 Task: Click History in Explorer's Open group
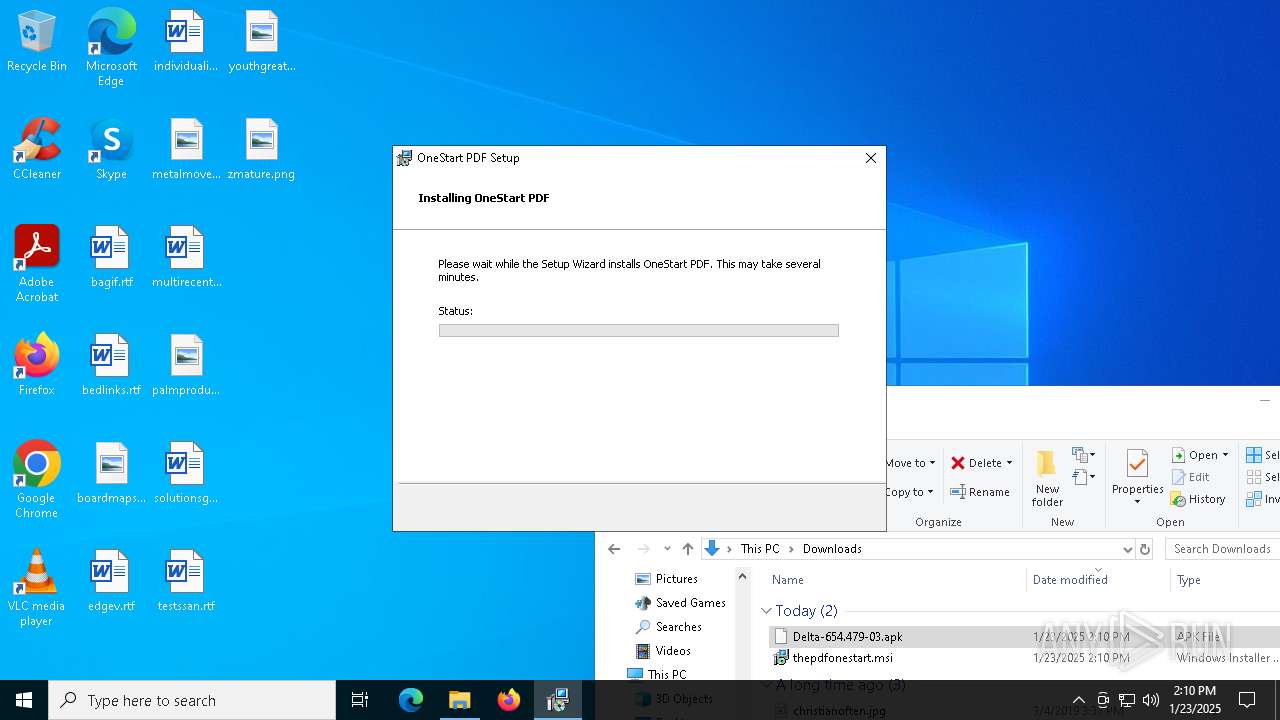(1198, 499)
